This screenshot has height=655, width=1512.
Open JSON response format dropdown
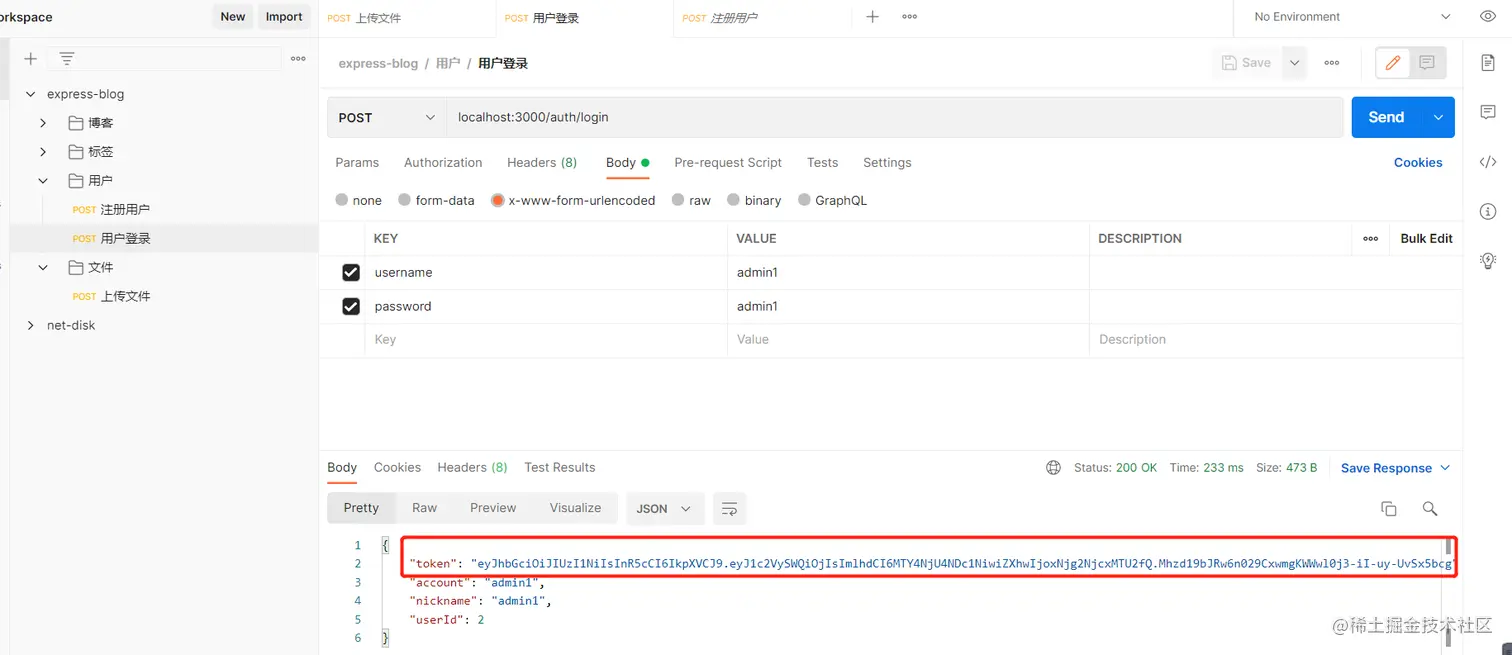(x=665, y=509)
